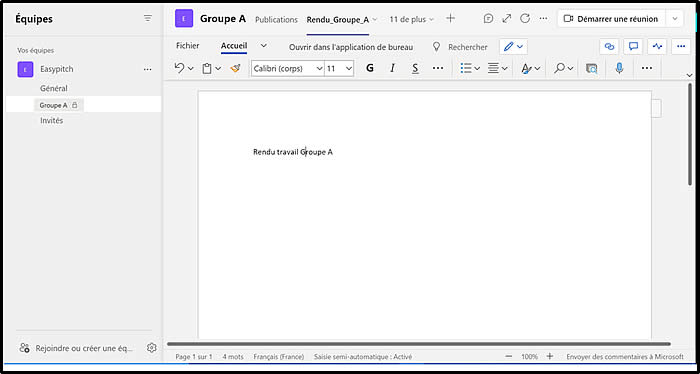Open the meeting options dropdown arrow
The image size is (700, 374).
point(675,19)
